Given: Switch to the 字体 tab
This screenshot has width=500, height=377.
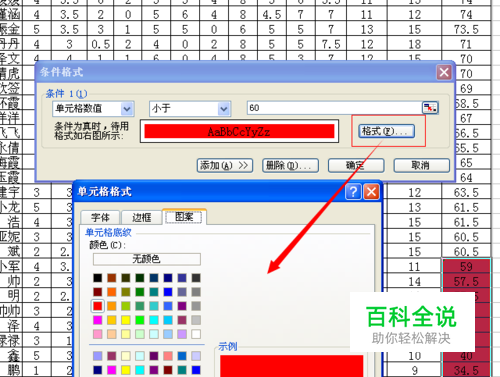Looking at the screenshot, I should click(x=100, y=217).
